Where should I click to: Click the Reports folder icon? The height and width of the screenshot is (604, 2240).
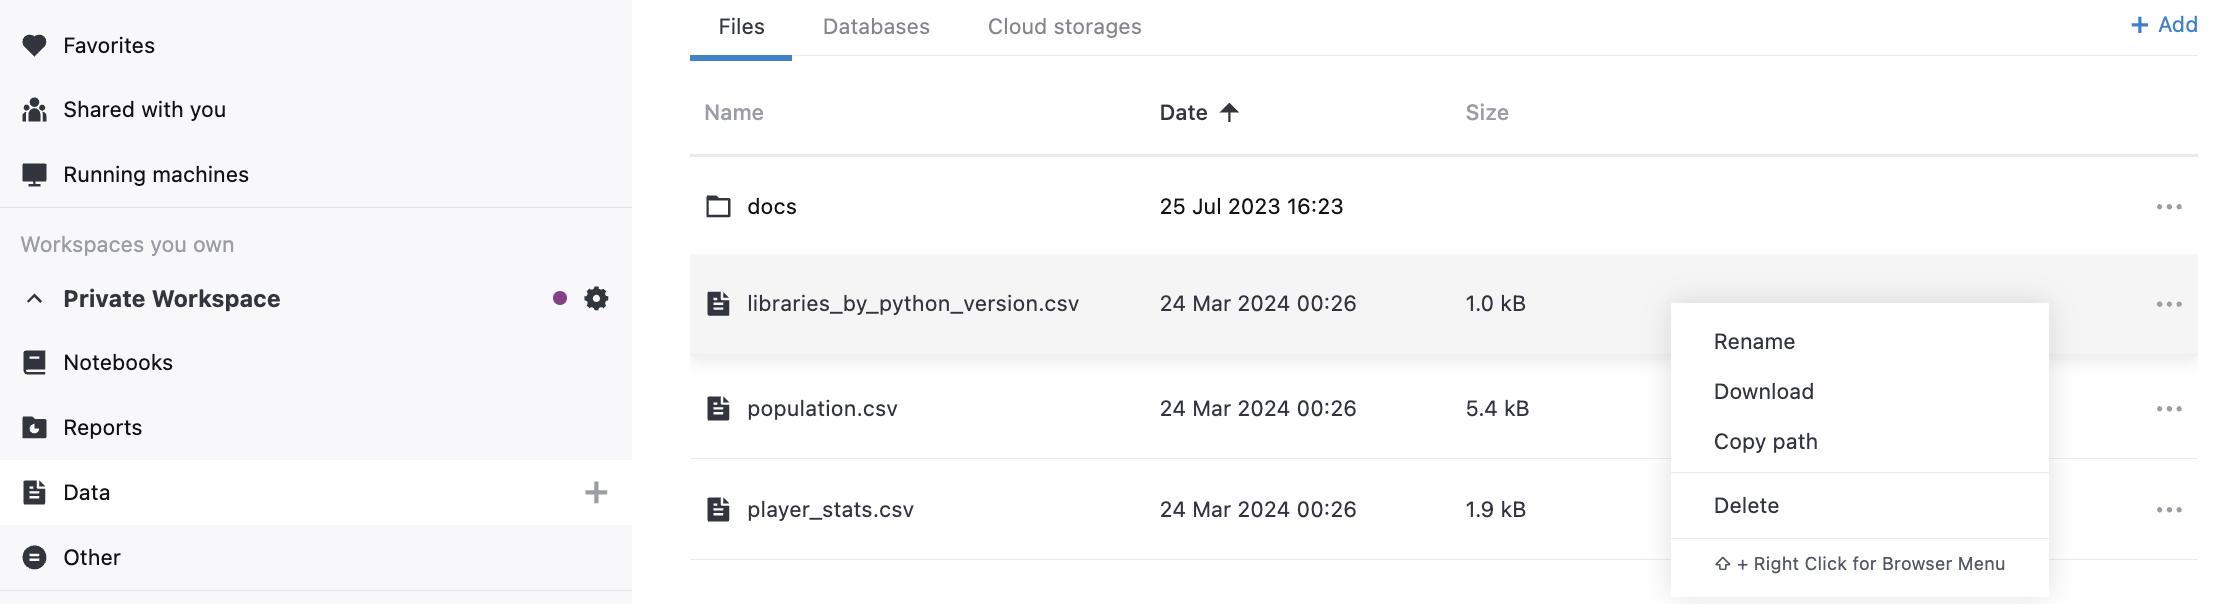click(x=34, y=427)
